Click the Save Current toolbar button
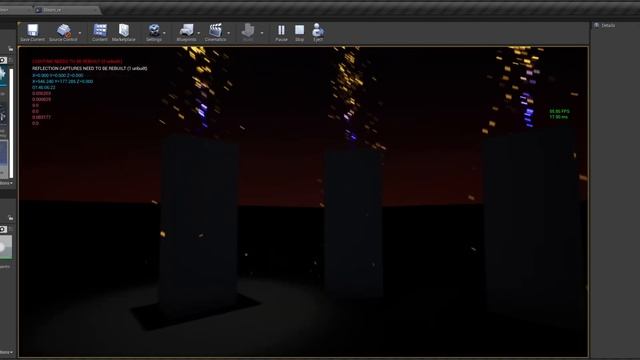Image resolution: width=640 pixels, height=360 pixels. [x=32, y=33]
